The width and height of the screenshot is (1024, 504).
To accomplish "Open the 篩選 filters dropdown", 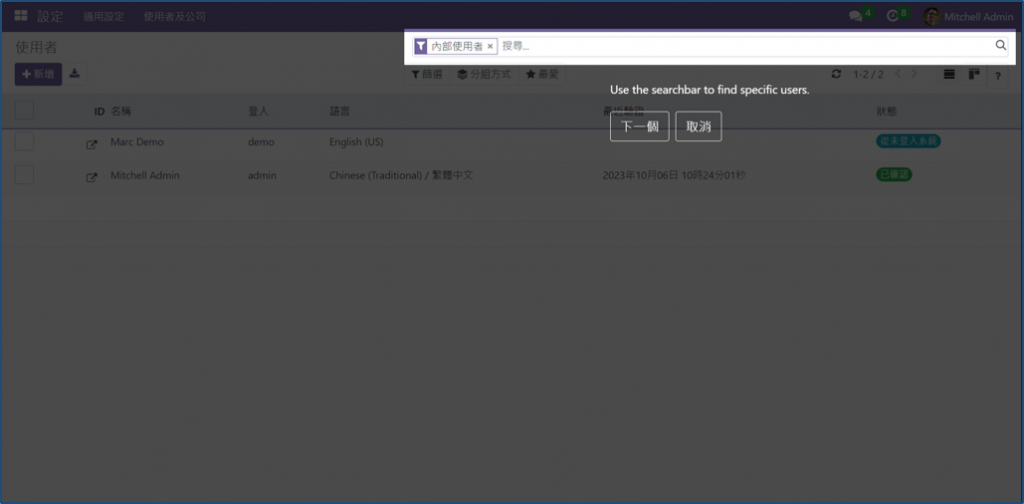I will pyautogui.click(x=426, y=74).
